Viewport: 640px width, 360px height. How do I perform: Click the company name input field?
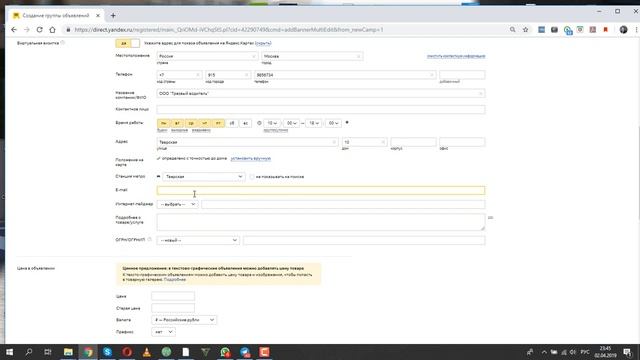(x=321, y=93)
